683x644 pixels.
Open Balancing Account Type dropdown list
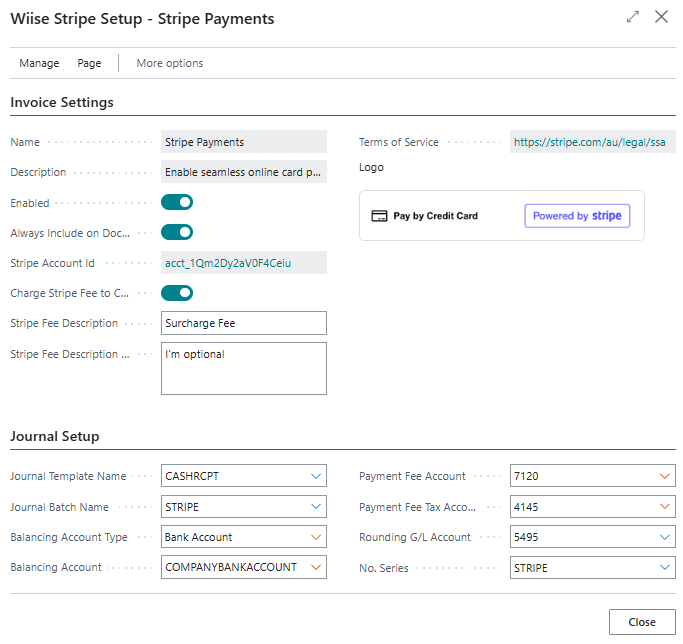click(x=316, y=537)
